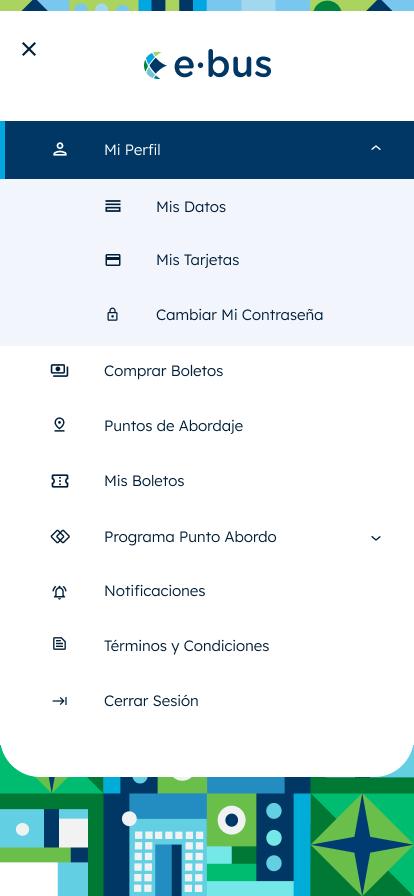Click the diamond icon for Programa Punto Abordo
This screenshot has width=414, height=896.
[60, 537]
